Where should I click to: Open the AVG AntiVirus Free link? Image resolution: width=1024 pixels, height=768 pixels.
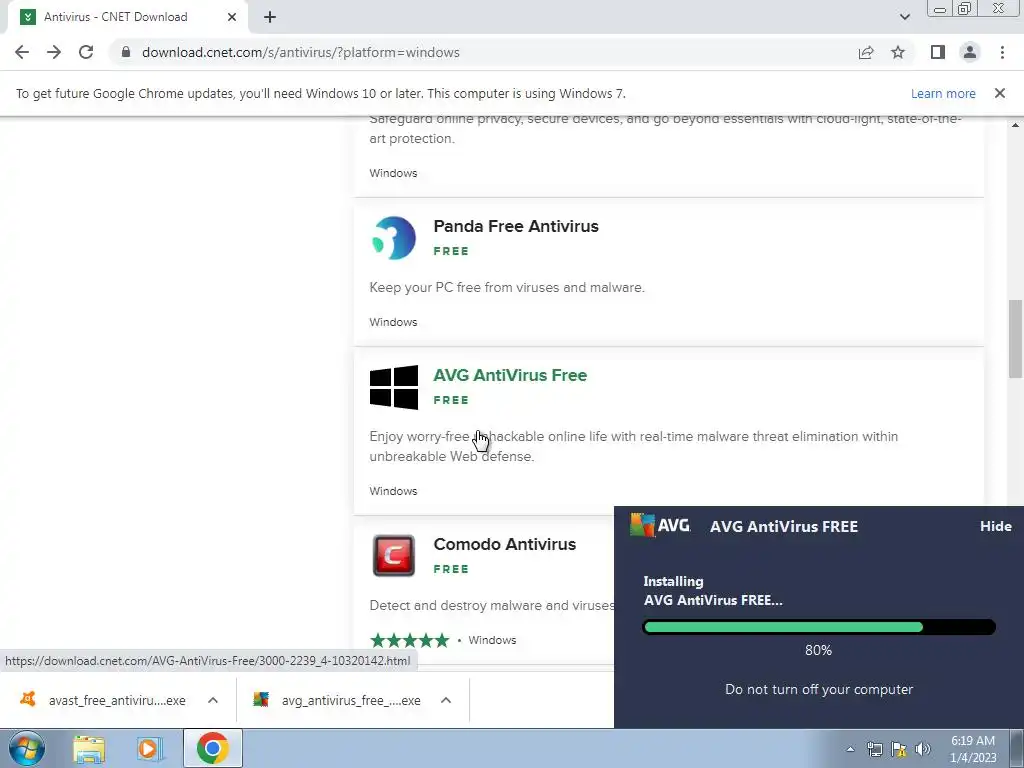(x=510, y=375)
